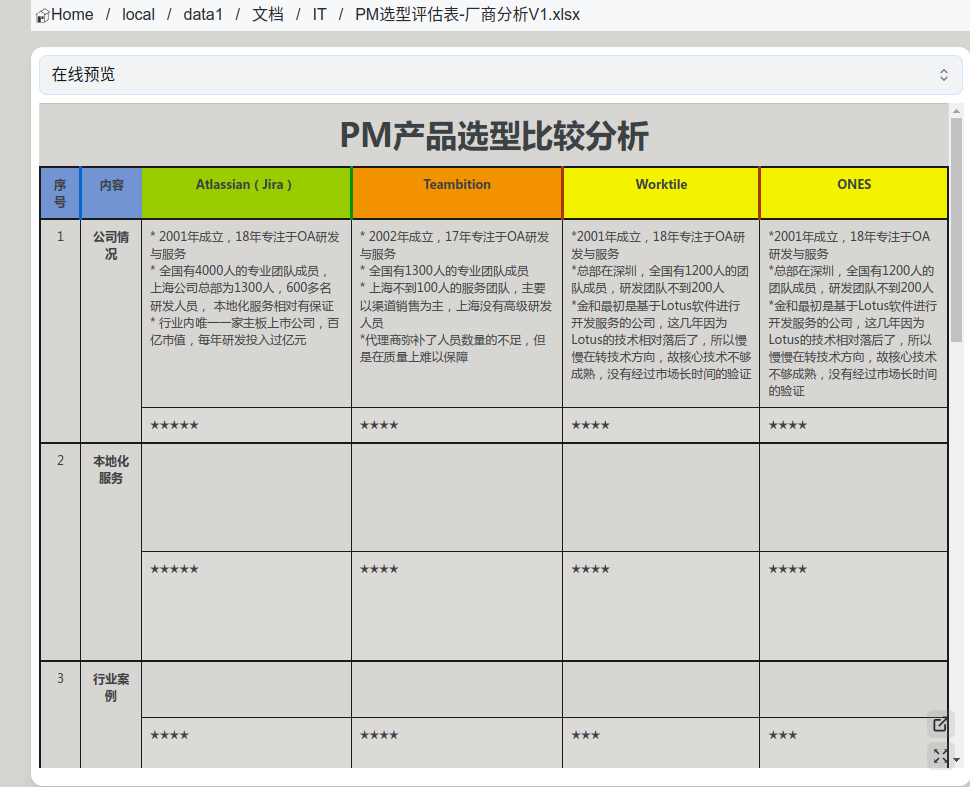Click the vertical scrollbar thumb
Image resolution: width=970 pixels, height=787 pixels.
(956, 230)
